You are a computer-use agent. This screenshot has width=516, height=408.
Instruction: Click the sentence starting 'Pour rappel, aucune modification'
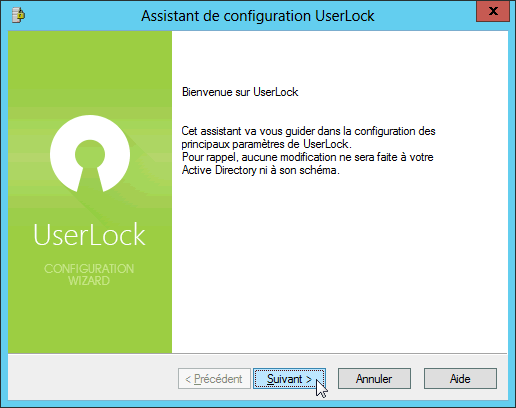point(308,157)
